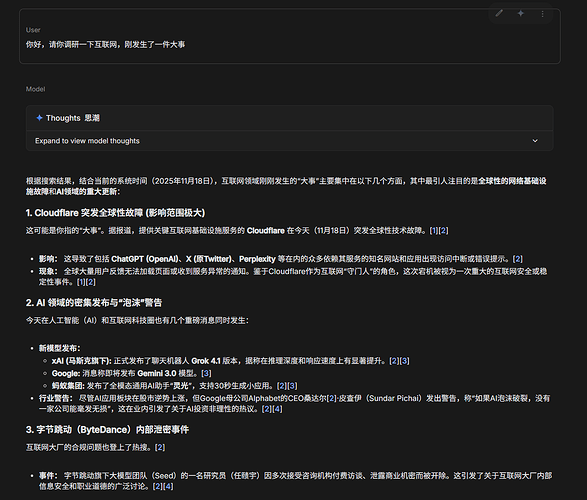
Task: Open citation [1] after Cloudflare outage sentence
Action: pyautogui.click(x=434, y=231)
